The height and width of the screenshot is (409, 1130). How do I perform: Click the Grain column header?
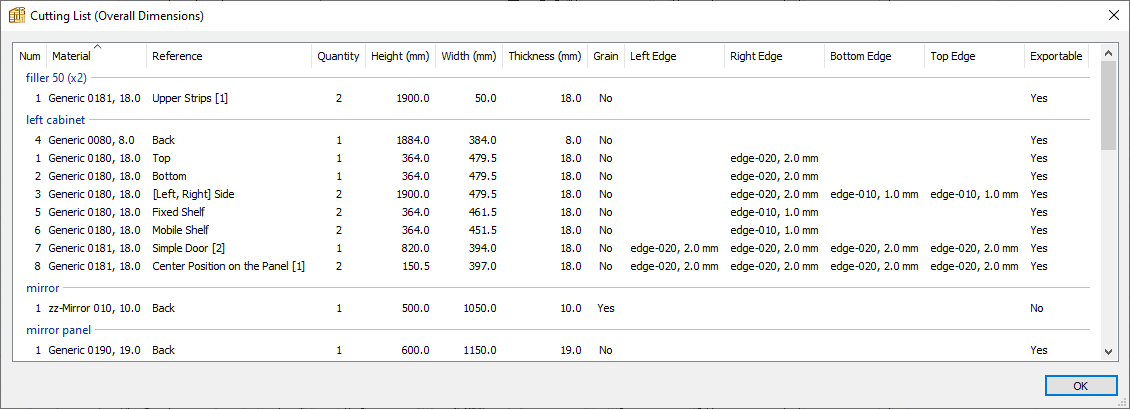[x=605, y=57]
